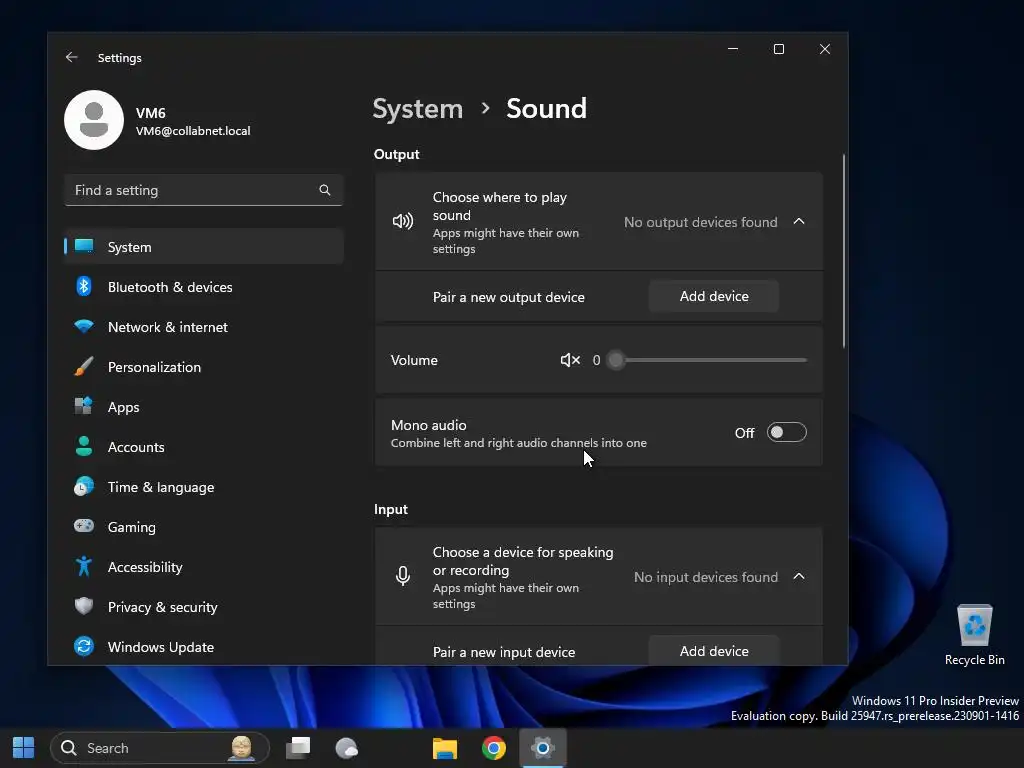Screen dimensions: 1024x768
Task: Click the Time & language clock icon
Action: pos(84,487)
